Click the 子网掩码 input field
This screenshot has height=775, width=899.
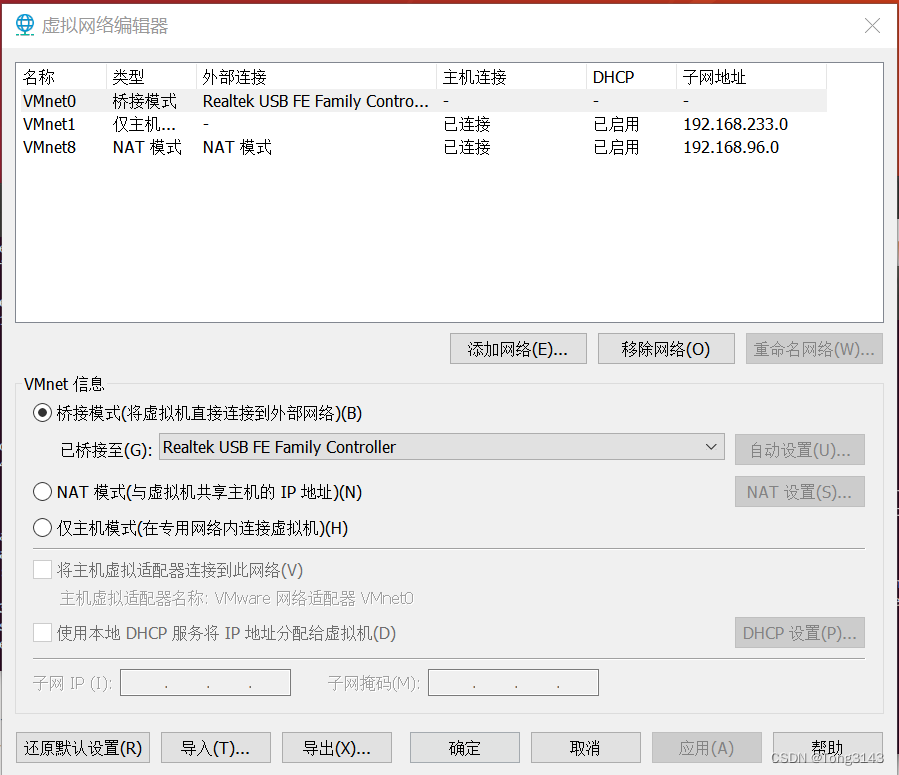click(x=513, y=682)
